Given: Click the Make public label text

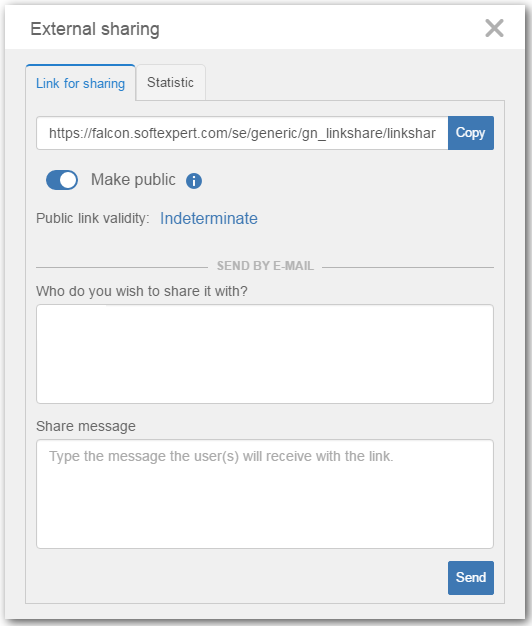Looking at the screenshot, I should (x=133, y=180).
